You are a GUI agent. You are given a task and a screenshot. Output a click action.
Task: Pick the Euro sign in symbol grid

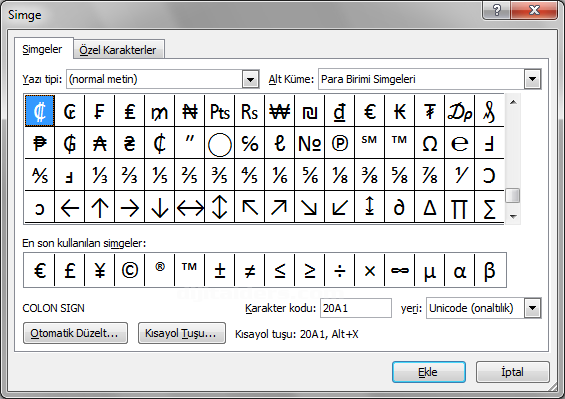click(369, 111)
